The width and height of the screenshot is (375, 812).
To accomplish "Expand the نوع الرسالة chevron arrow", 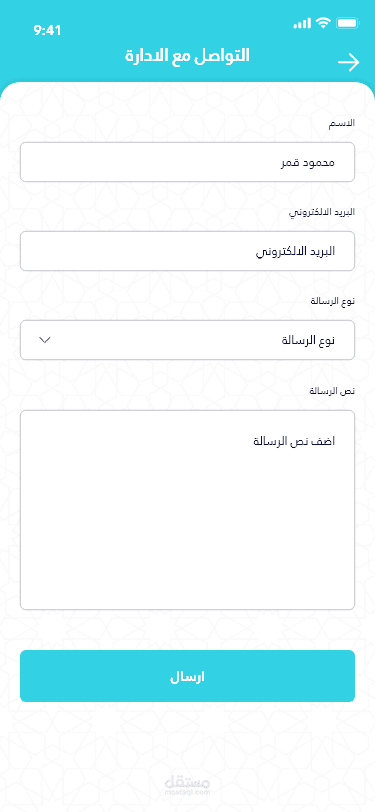I will coord(45,340).
